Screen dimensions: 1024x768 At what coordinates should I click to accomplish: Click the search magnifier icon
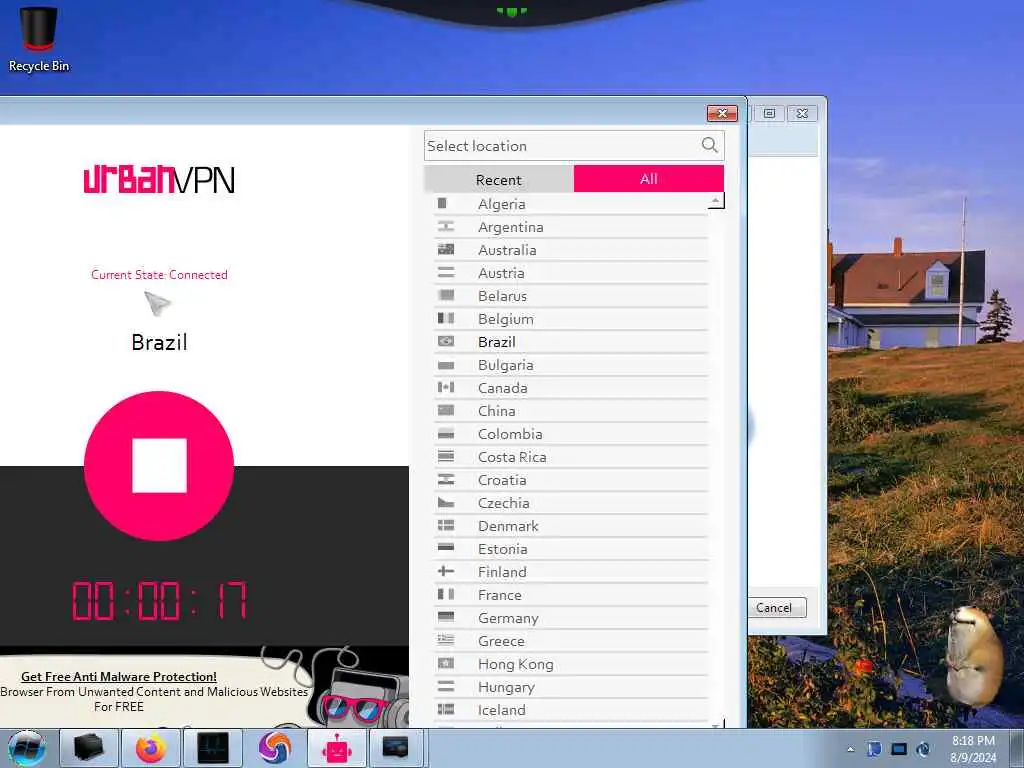coord(709,145)
